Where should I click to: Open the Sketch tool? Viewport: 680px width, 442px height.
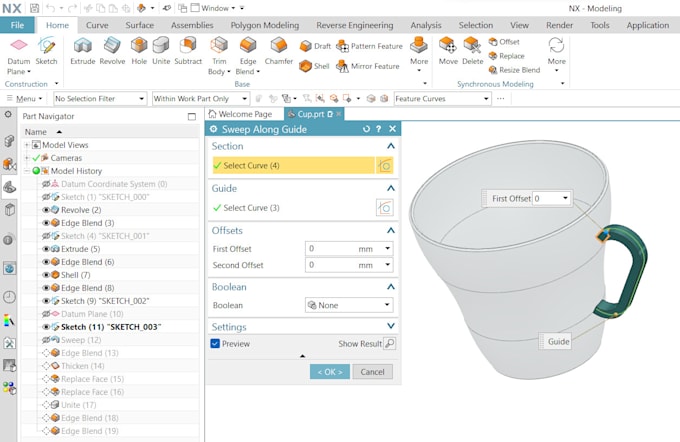coord(47,52)
